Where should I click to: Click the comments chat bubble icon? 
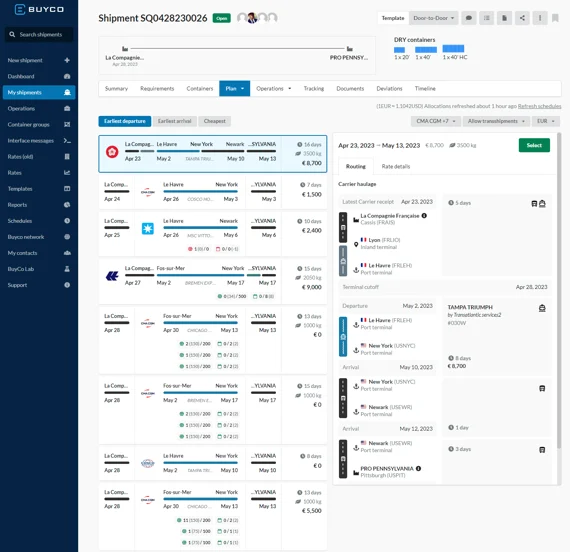(469, 18)
